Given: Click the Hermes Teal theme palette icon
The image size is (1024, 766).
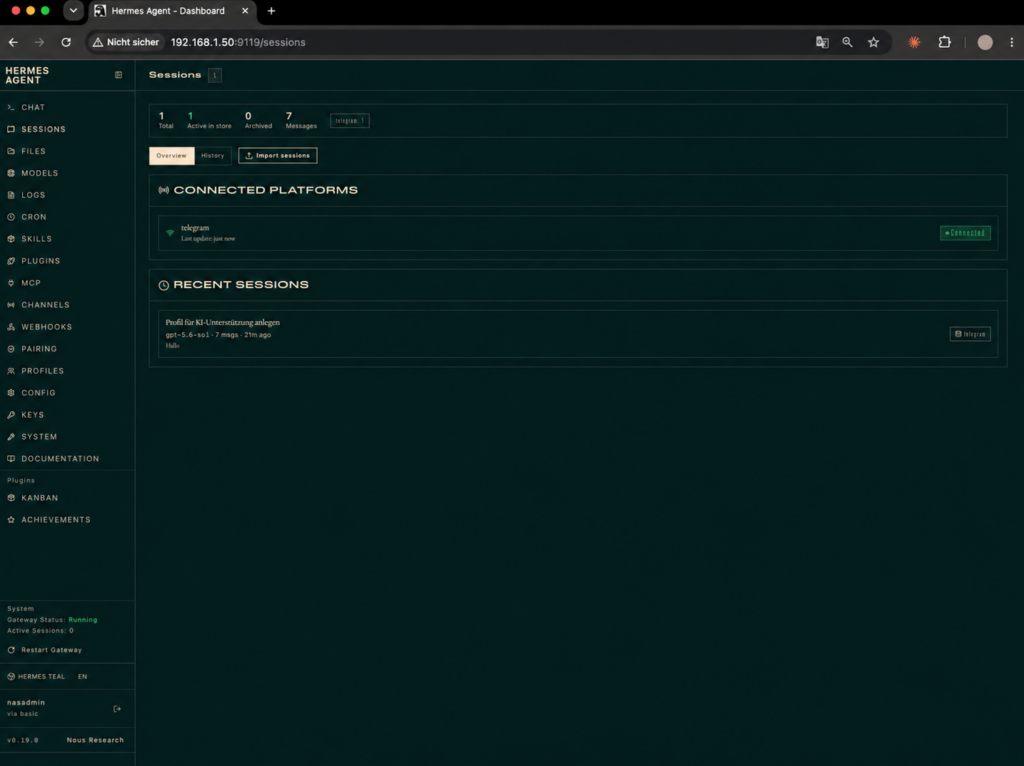Looking at the screenshot, I should (x=11, y=677).
